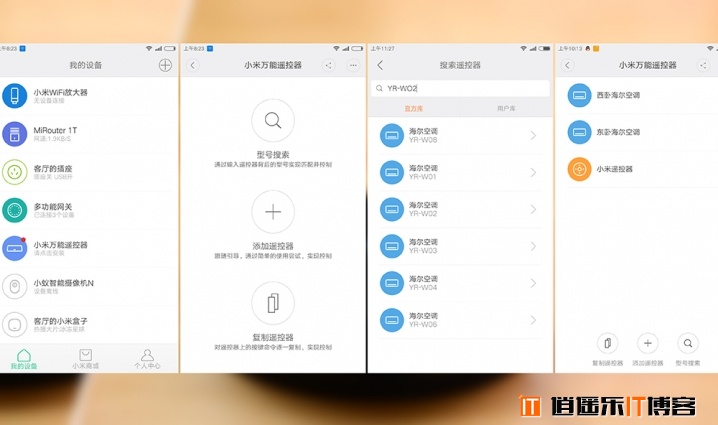Select the 小蚁智能摄像机N camera icon
718x425 pixels.
pyautogui.click(x=15, y=286)
